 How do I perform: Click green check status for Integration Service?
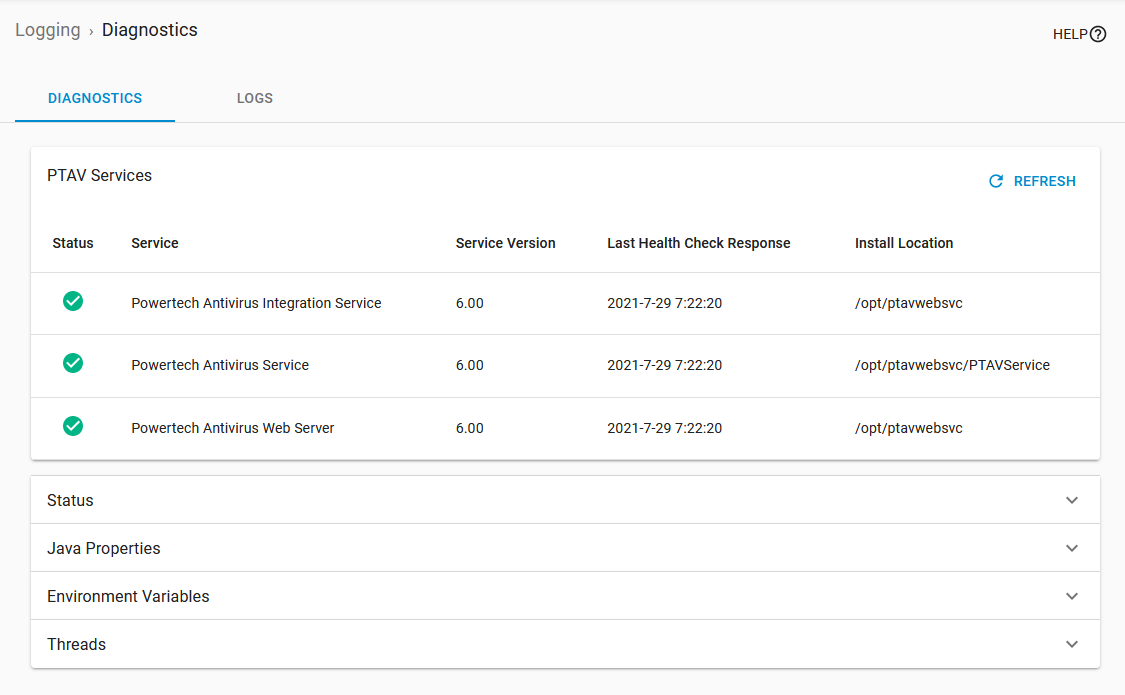point(72,301)
